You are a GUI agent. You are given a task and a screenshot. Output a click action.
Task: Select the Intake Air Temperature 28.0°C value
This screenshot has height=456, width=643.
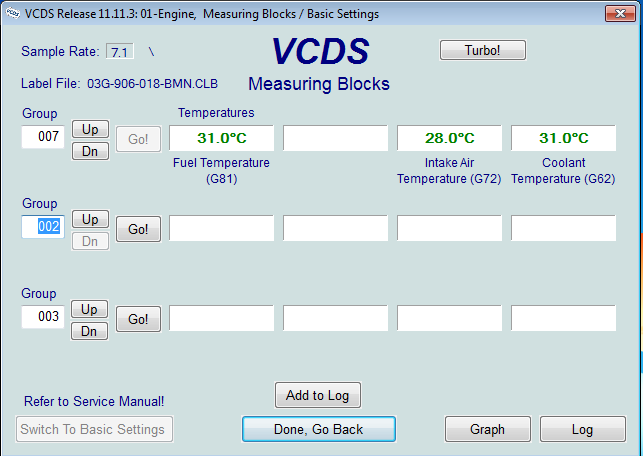pos(449,138)
